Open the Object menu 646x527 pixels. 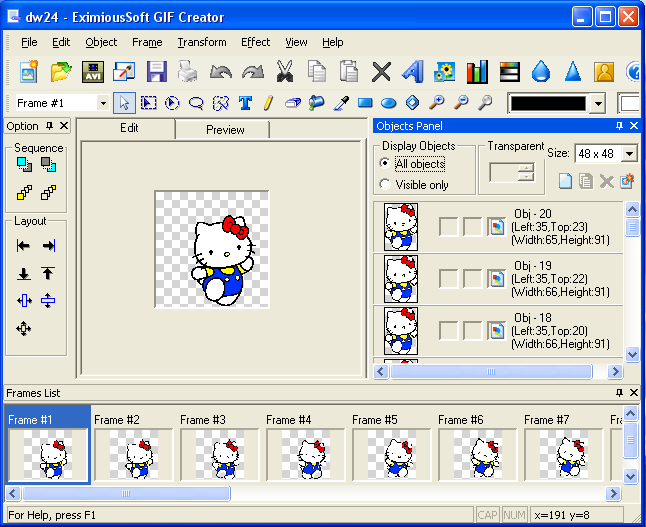pyautogui.click(x=101, y=42)
